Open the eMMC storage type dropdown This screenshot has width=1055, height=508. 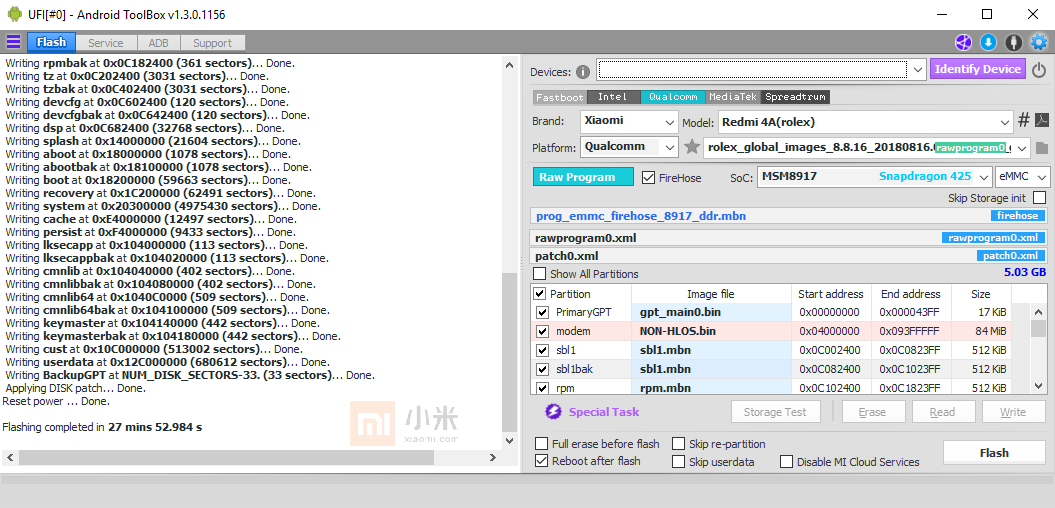(1042, 177)
